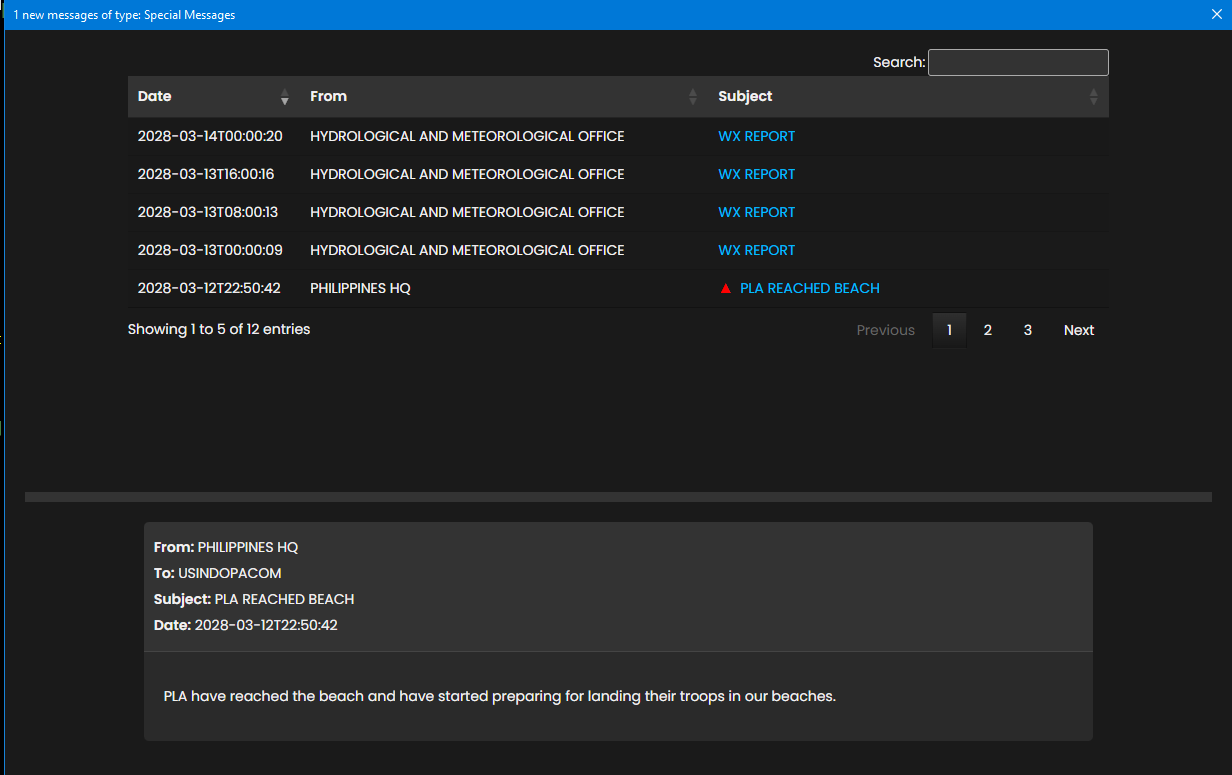
Task: Select date cell 2028-03-13T16:00:16
Action: (206, 174)
